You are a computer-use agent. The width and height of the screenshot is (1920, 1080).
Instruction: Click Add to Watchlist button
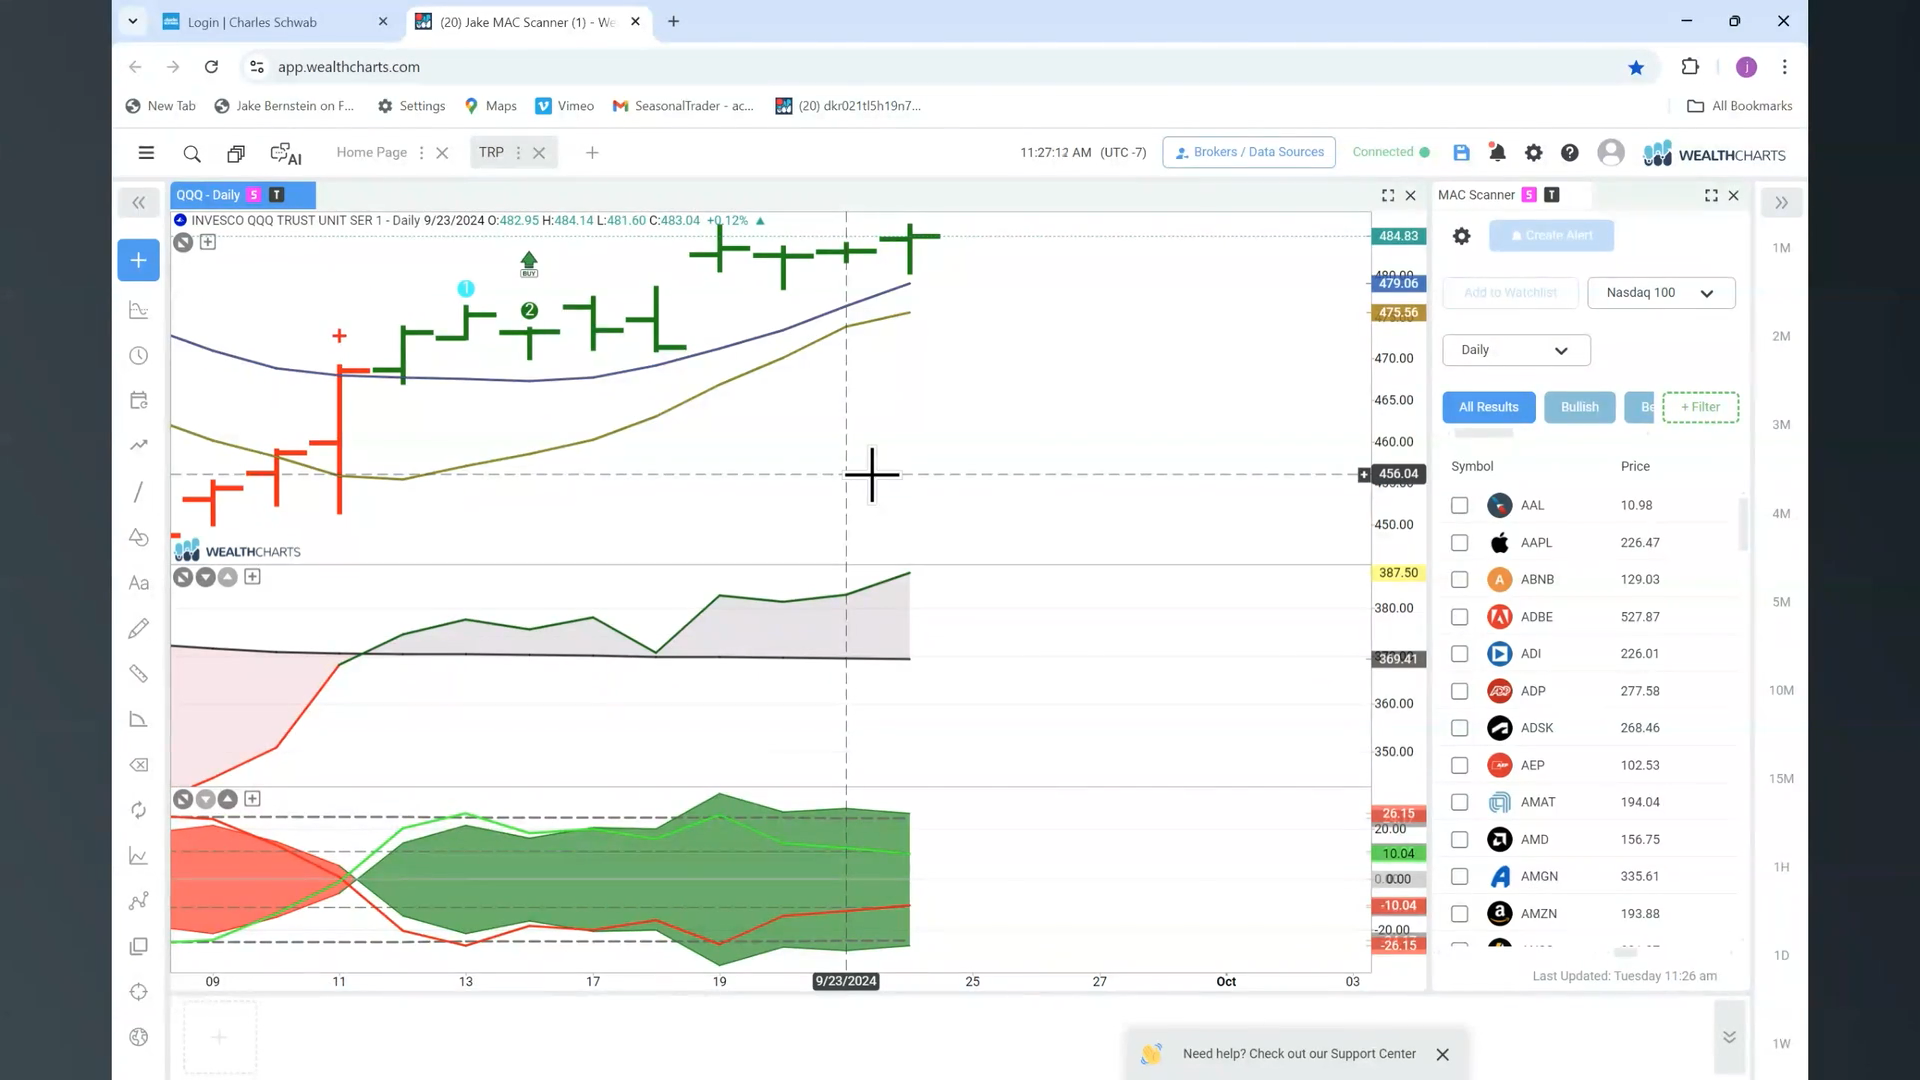point(1510,293)
